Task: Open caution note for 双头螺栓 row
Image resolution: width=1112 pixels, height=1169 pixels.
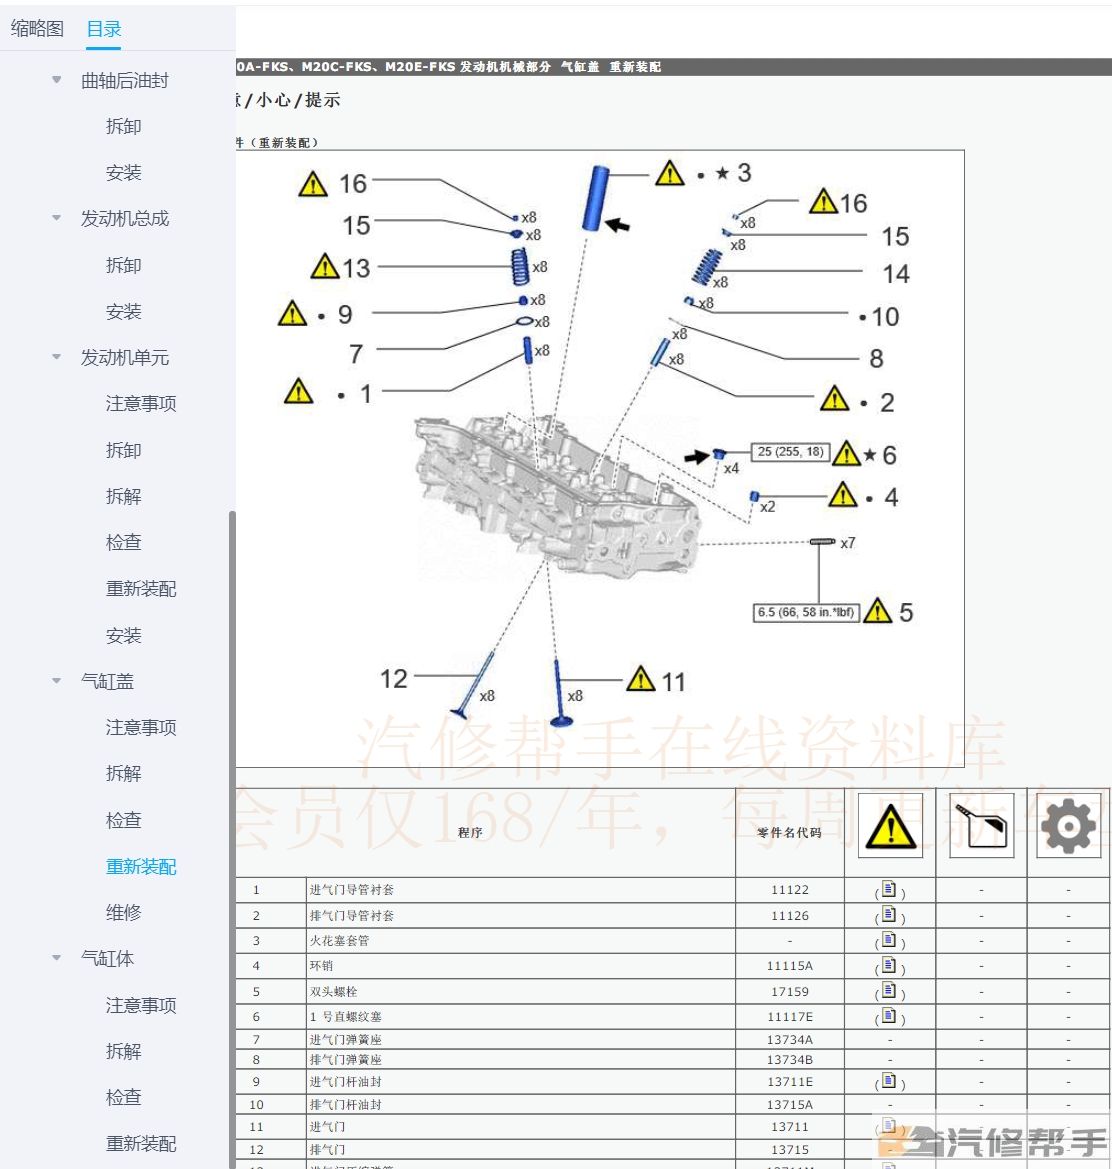Action: pos(888,990)
